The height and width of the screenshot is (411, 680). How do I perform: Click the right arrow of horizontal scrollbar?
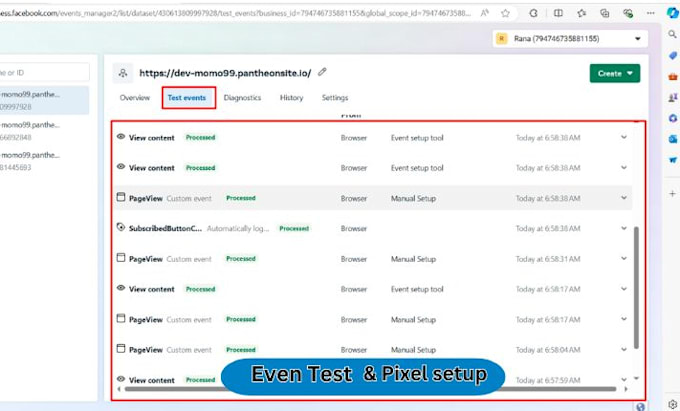tap(626, 389)
